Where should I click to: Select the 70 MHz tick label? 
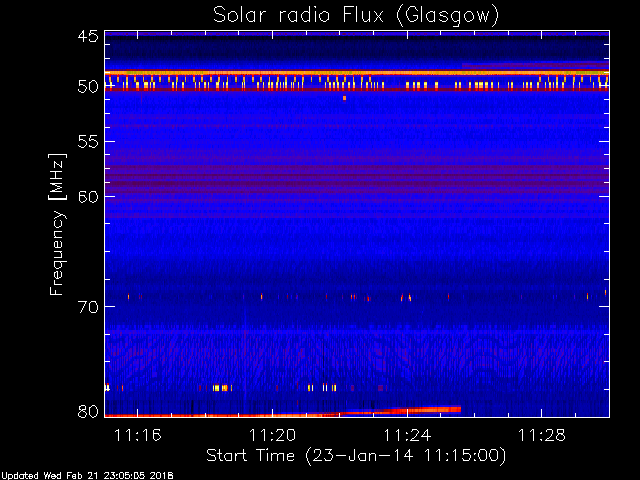click(x=88, y=307)
